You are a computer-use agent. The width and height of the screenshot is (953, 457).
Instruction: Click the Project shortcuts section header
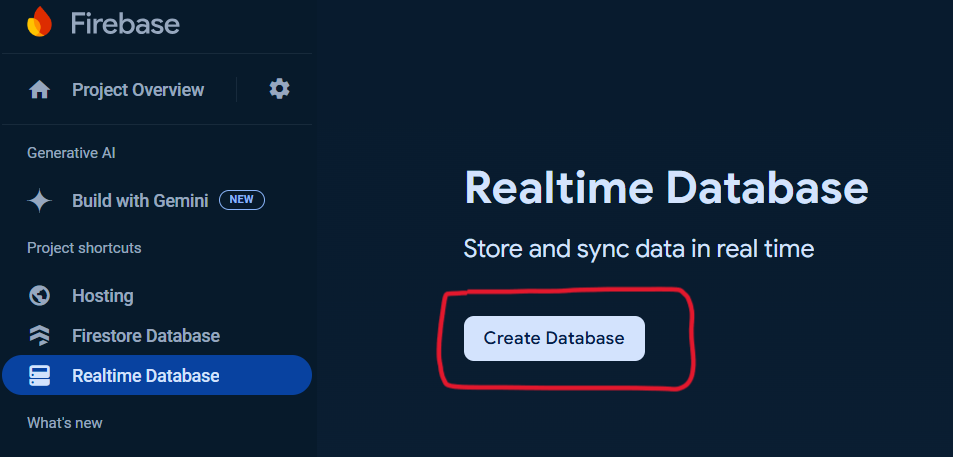84,248
